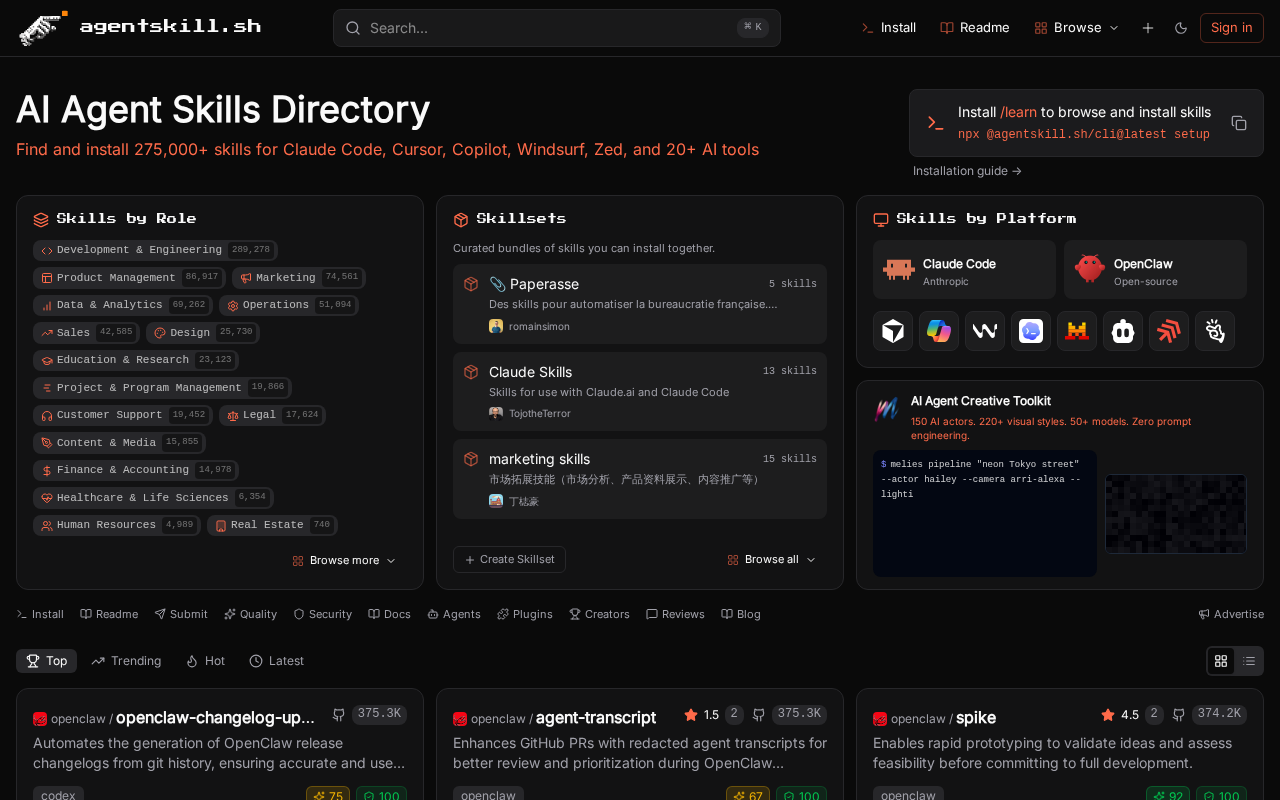Open the Claude Code platform card
The image size is (1280, 800).
pyautogui.click(x=964, y=270)
